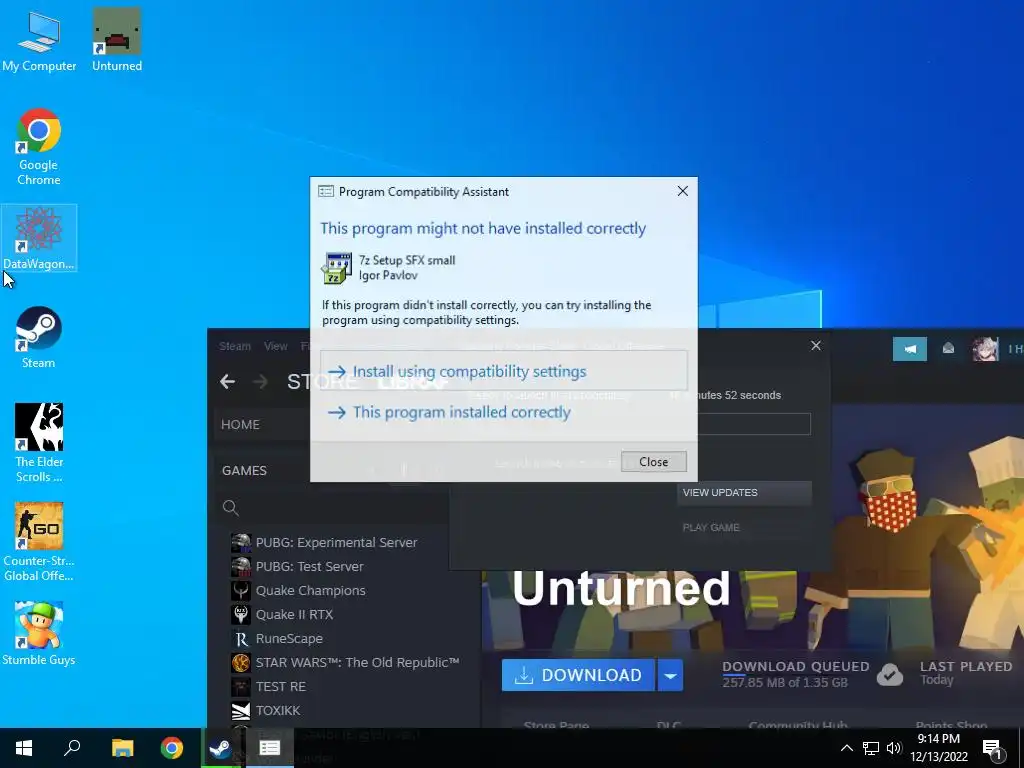The image size is (1024, 768).
Task: Click the Steam announcements megaphone icon
Action: (x=909, y=349)
